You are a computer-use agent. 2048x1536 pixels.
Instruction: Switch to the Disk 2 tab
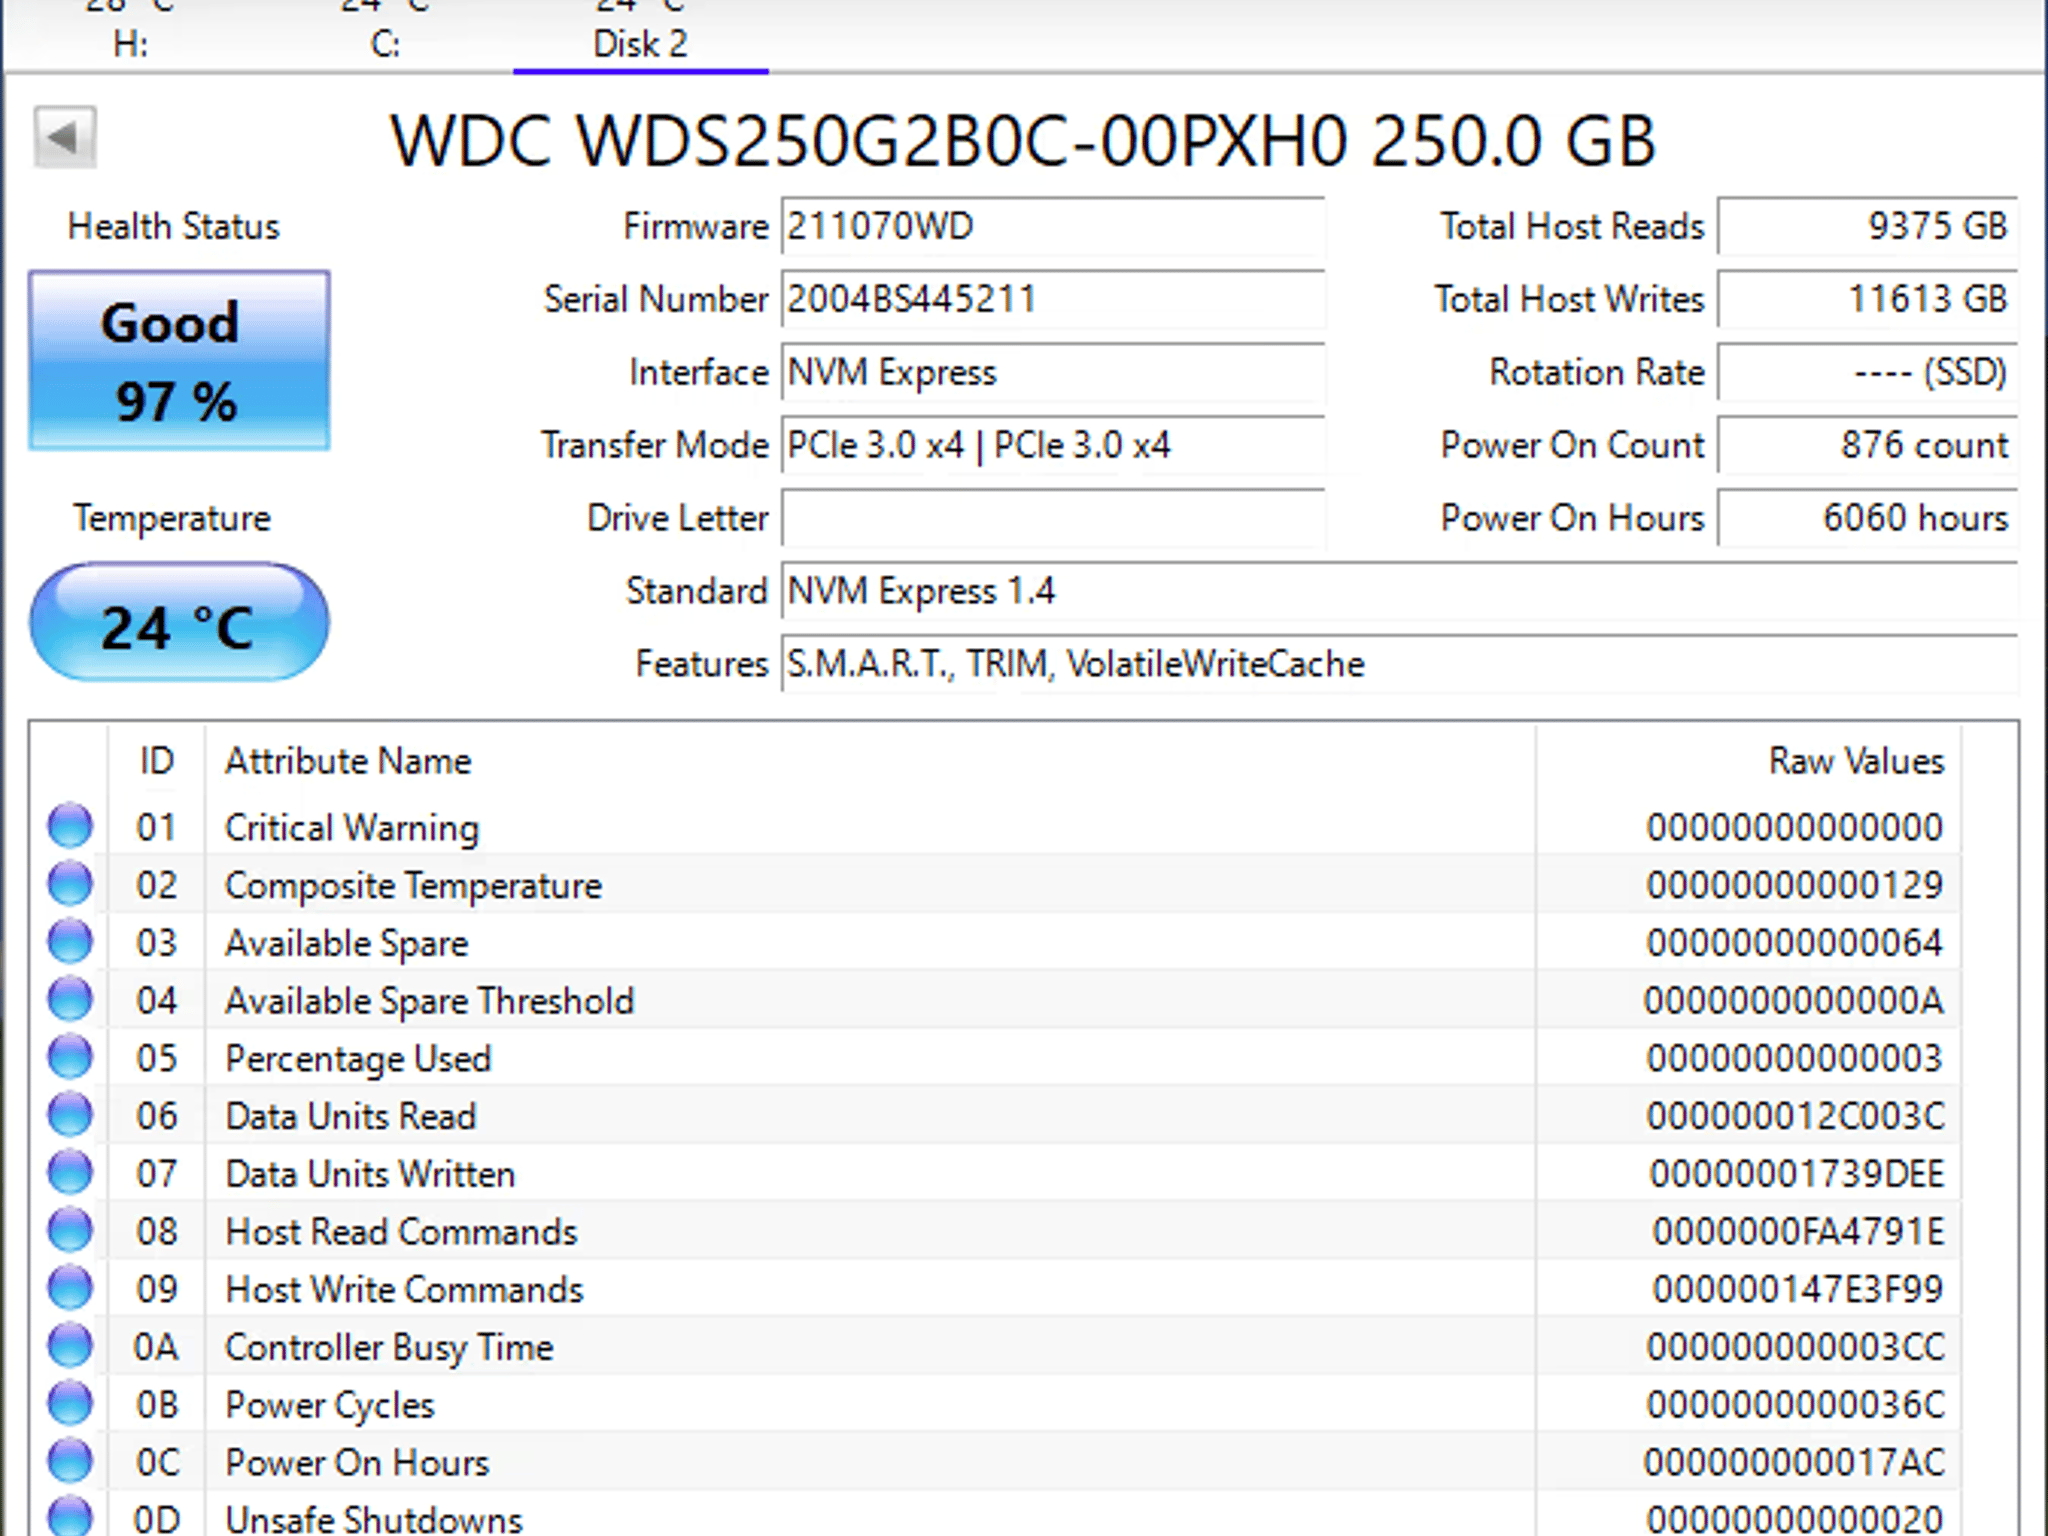pyautogui.click(x=640, y=36)
